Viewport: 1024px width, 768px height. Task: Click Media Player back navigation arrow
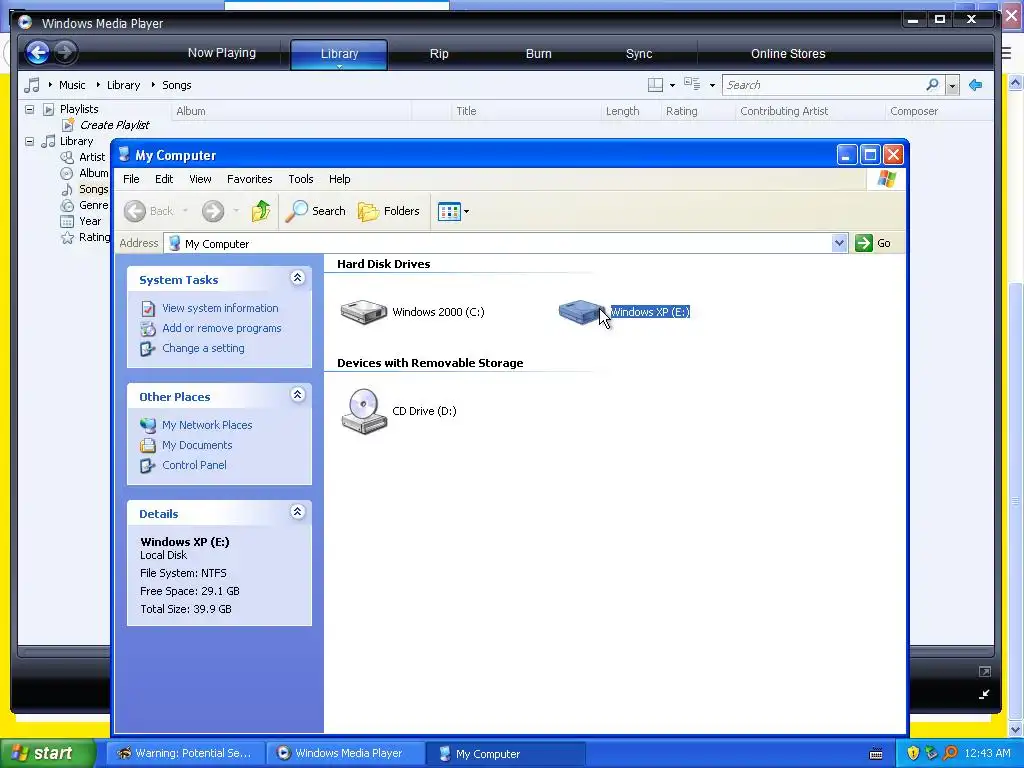pyautogui.click(x=38, y=52)
